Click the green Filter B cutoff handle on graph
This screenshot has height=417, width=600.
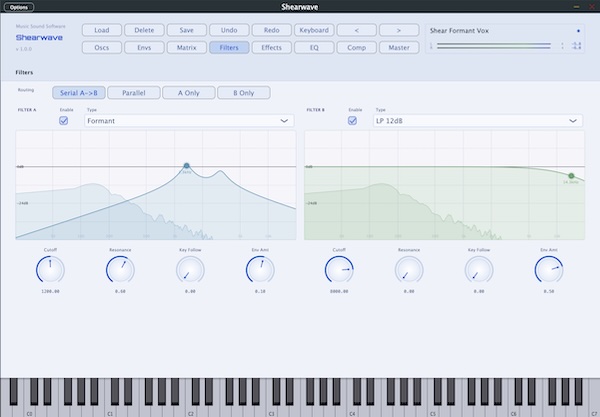[571, 176]
